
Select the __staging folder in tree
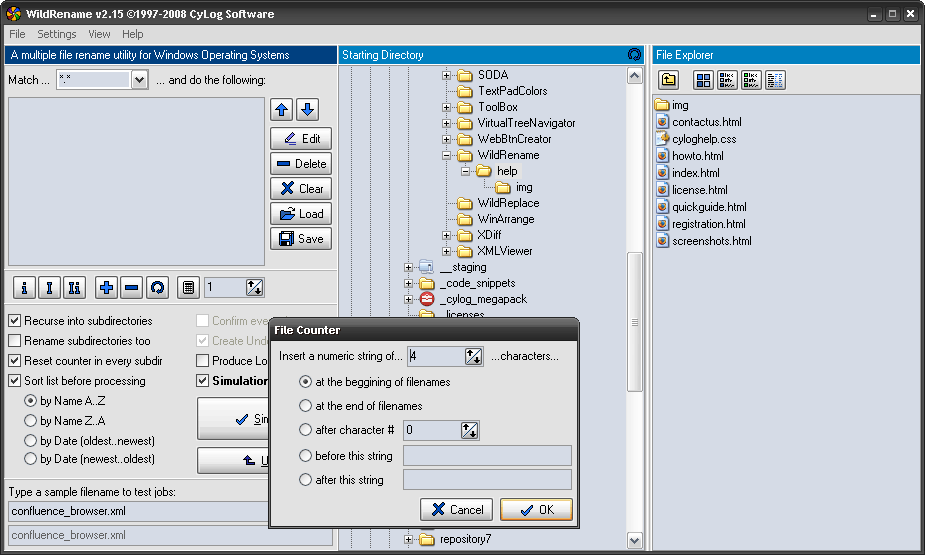tap(463, 267)
